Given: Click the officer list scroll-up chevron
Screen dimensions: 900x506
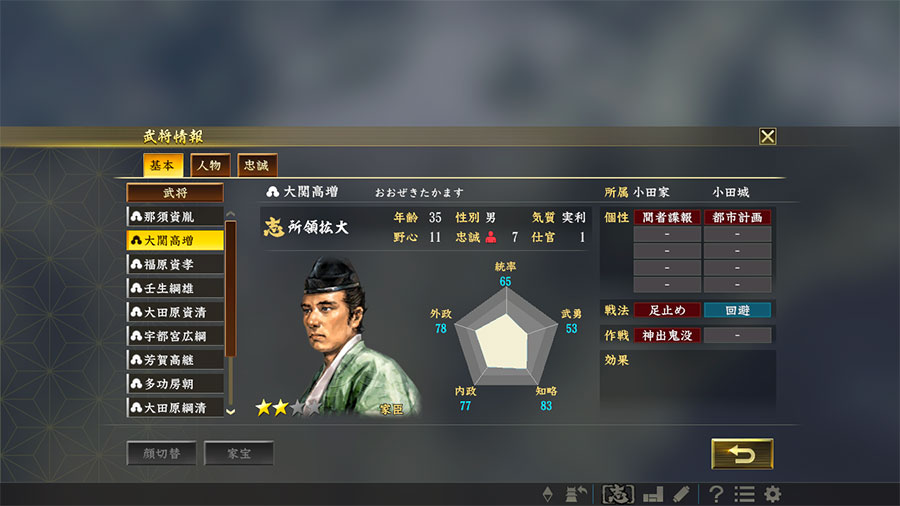Looking at the screenshot, I should 231,214.
